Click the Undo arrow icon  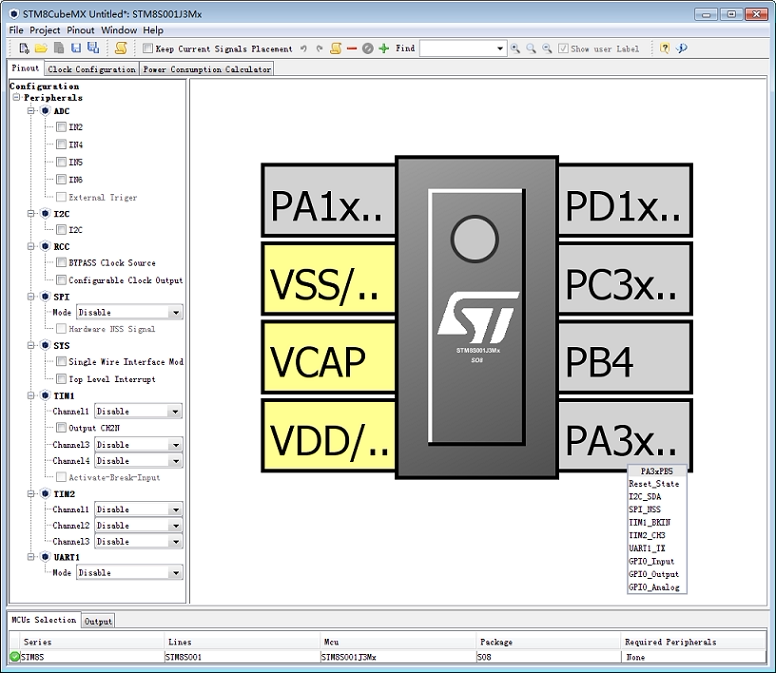(304, 48)
